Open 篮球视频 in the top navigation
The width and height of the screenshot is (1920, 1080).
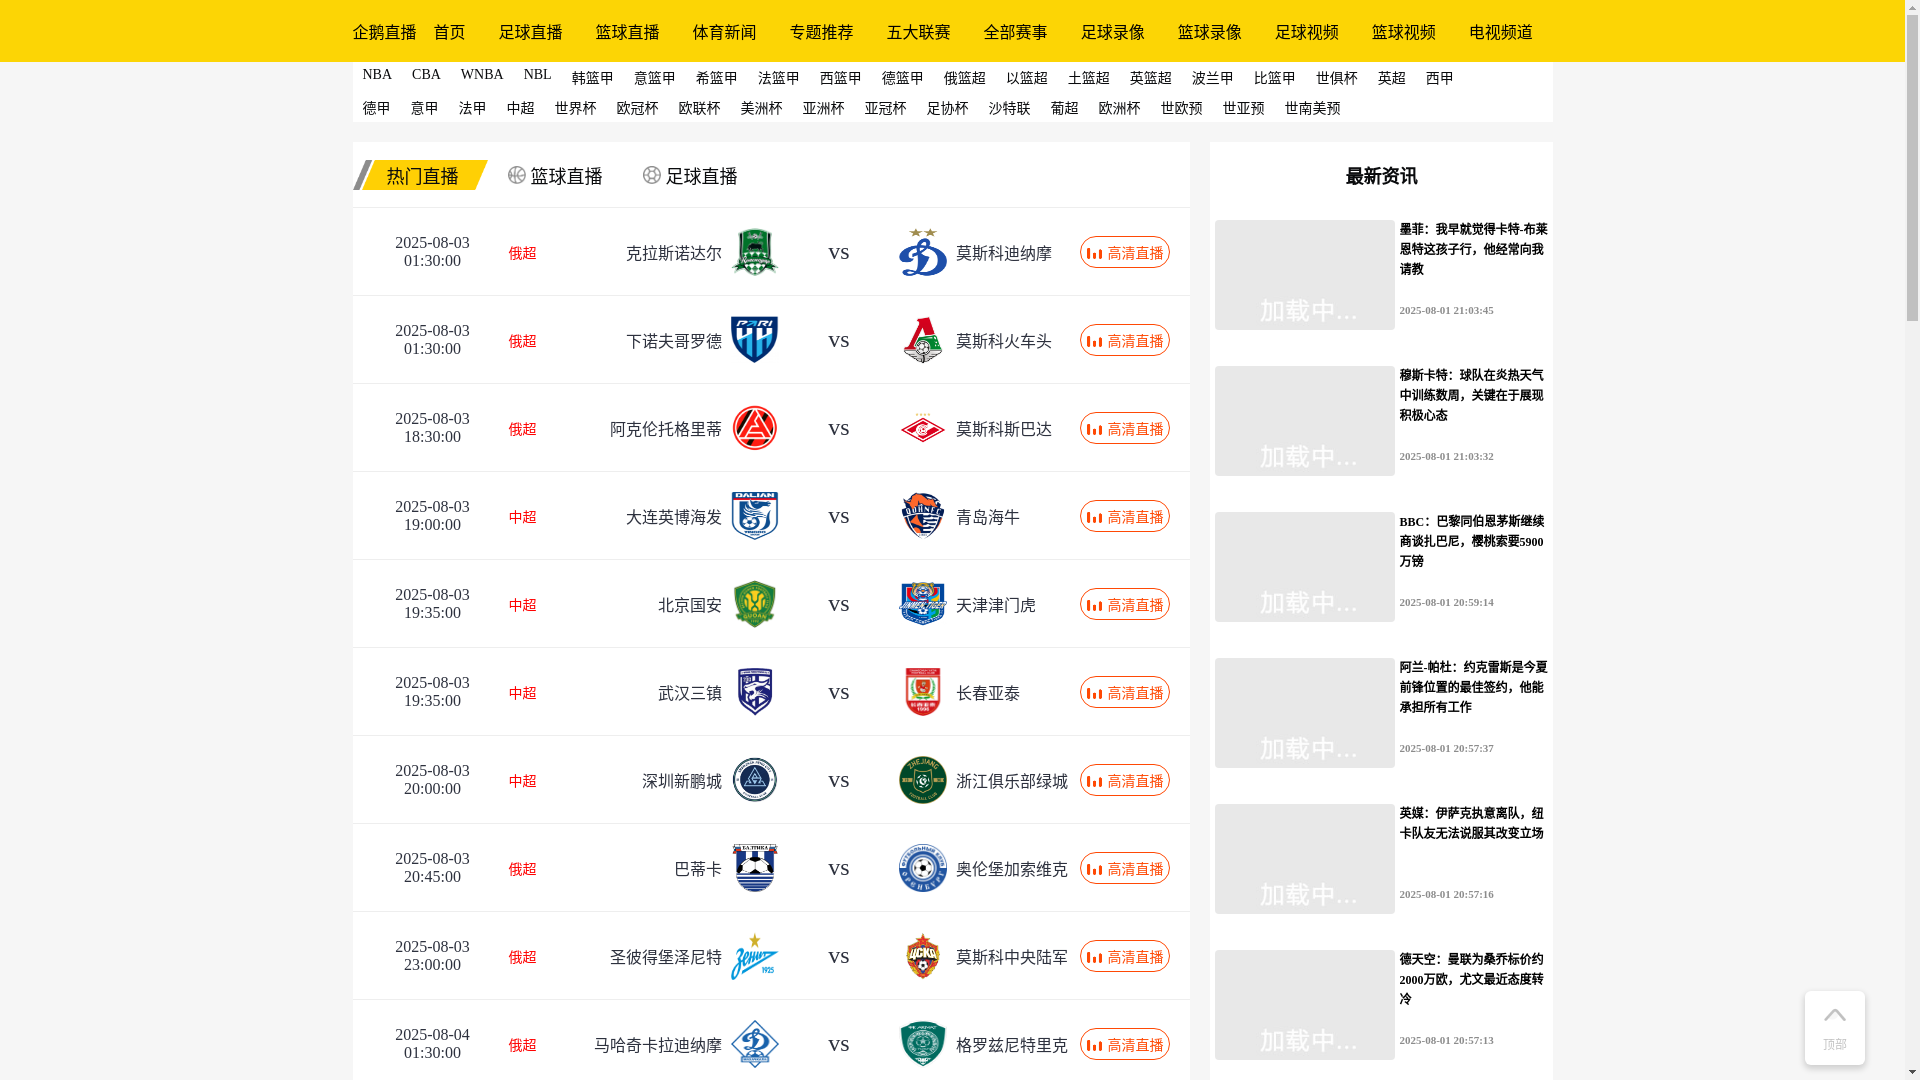(1403, 32)
